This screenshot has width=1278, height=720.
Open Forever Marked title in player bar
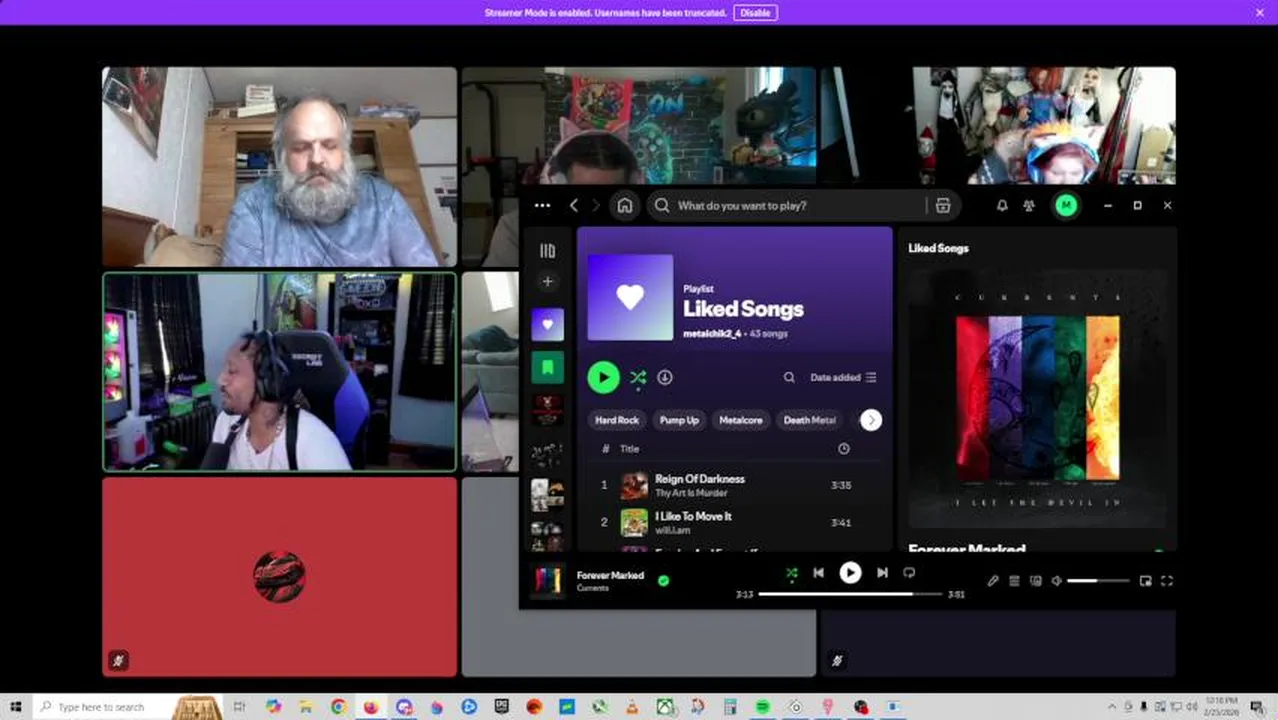(x=610, y=575)
